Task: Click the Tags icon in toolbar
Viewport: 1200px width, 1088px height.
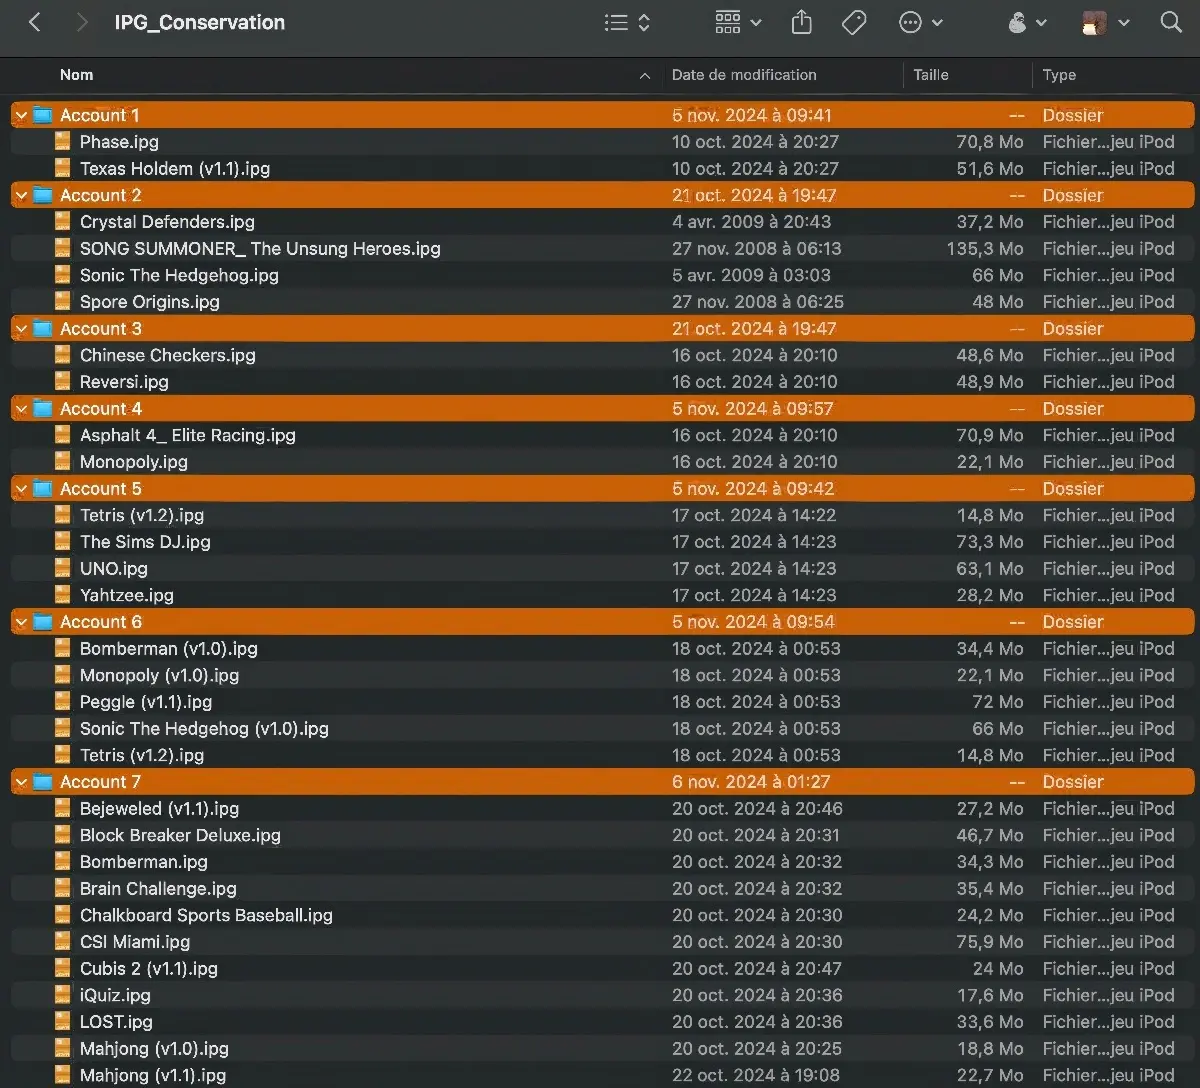Action: [x=854, y=22]
